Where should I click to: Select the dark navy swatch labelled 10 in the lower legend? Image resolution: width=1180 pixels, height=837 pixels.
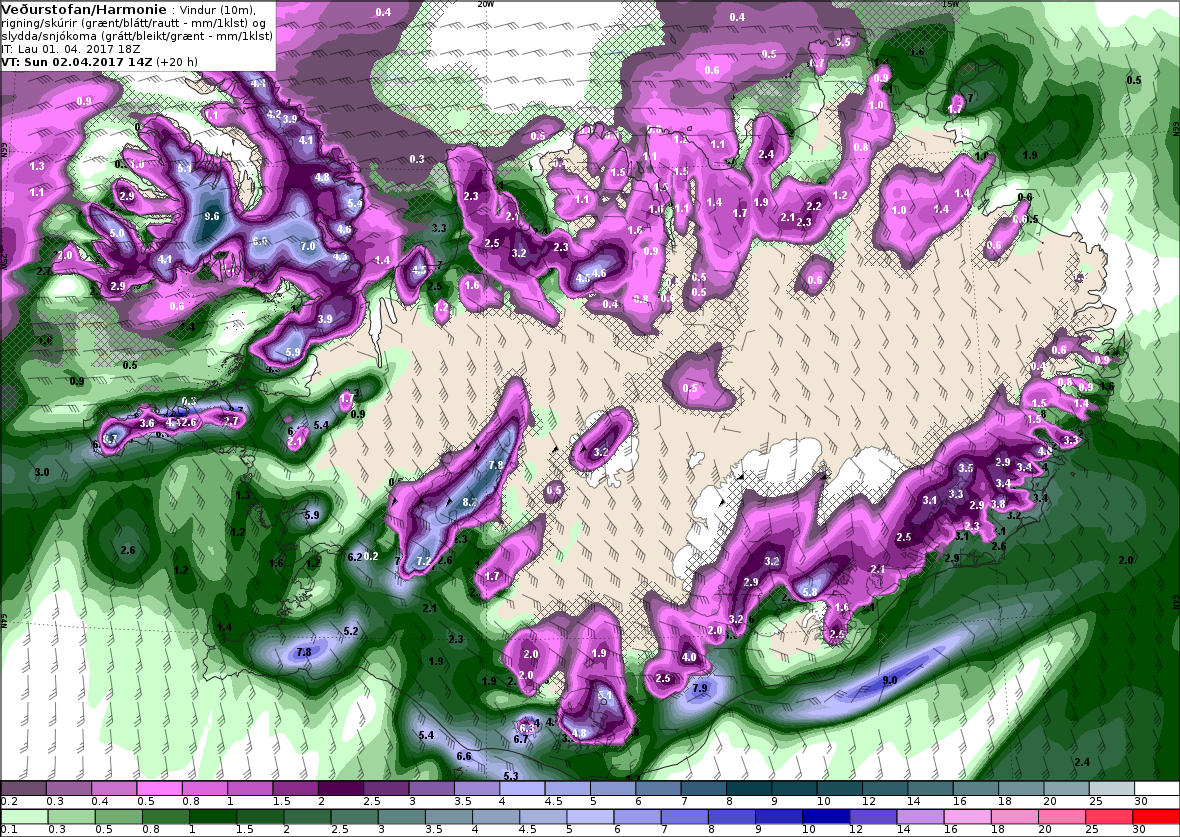click(826, 817)
